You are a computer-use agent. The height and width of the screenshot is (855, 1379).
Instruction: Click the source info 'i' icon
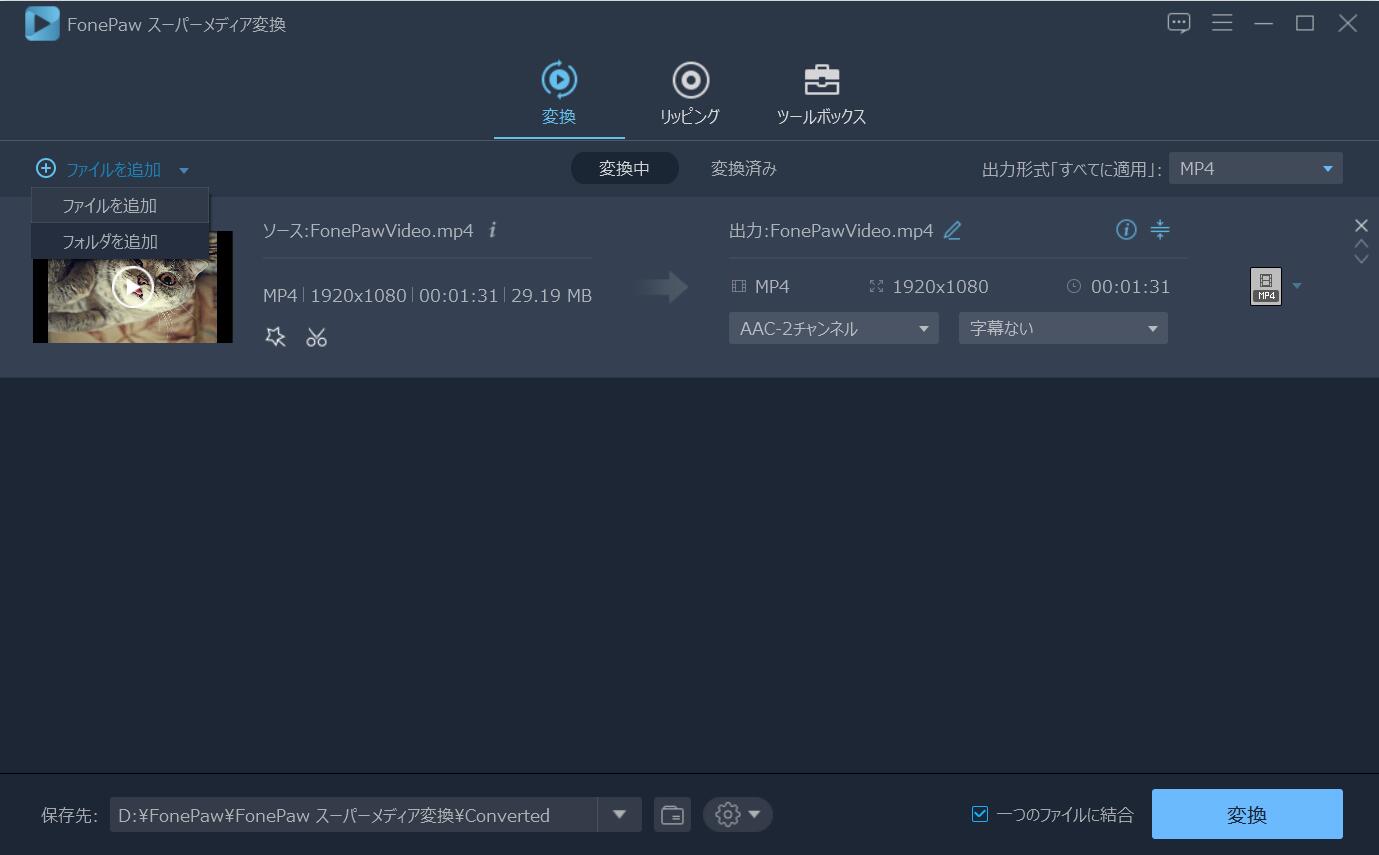pyautogui.click(x=492, y=231)
